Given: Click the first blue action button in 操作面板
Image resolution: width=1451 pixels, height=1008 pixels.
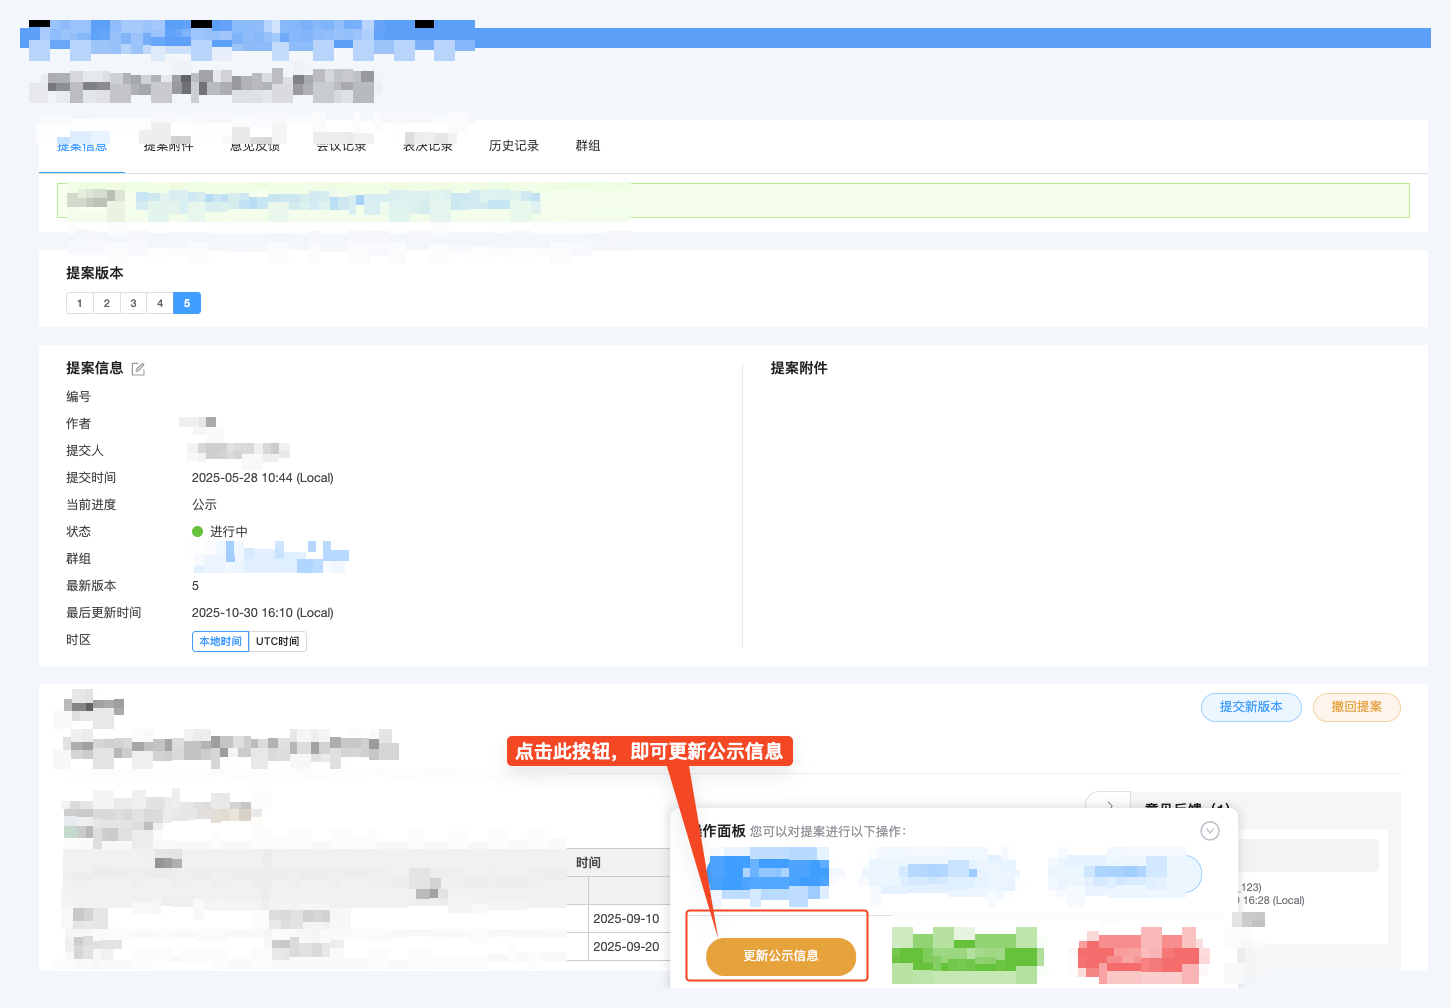Looking at the screenshot, I should click(769, 873).
